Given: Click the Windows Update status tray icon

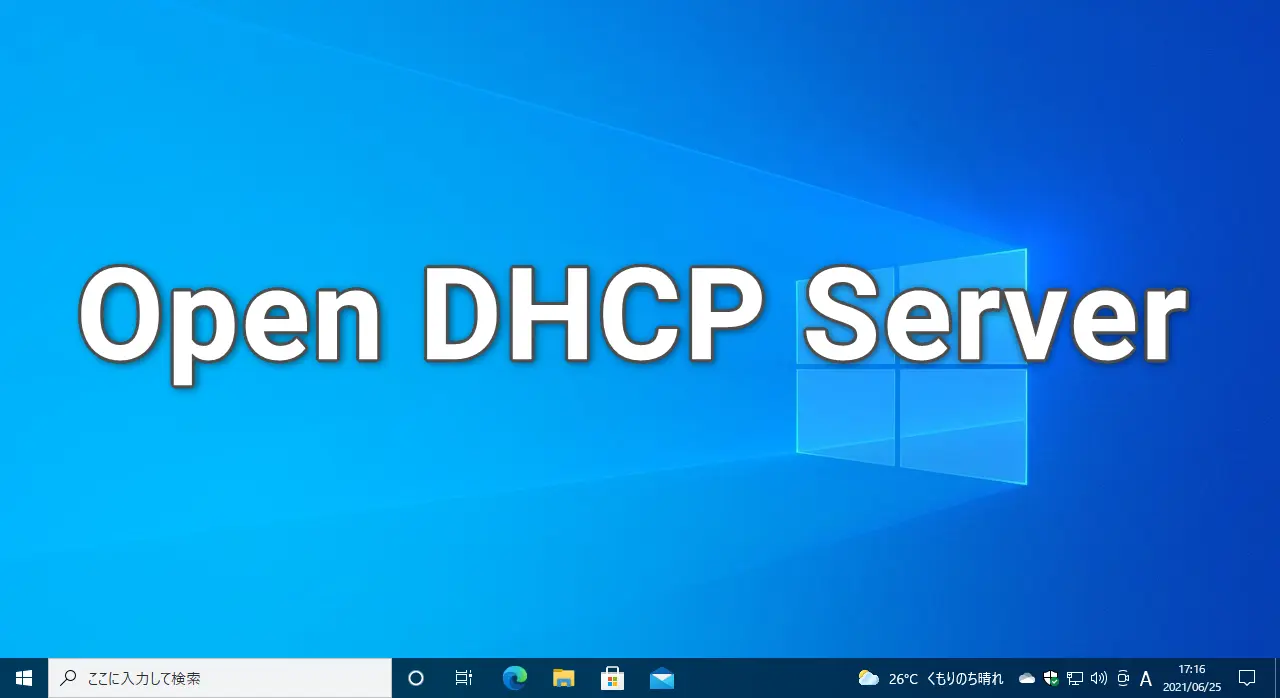Looking at the screenshot, I should (1122, 678).
